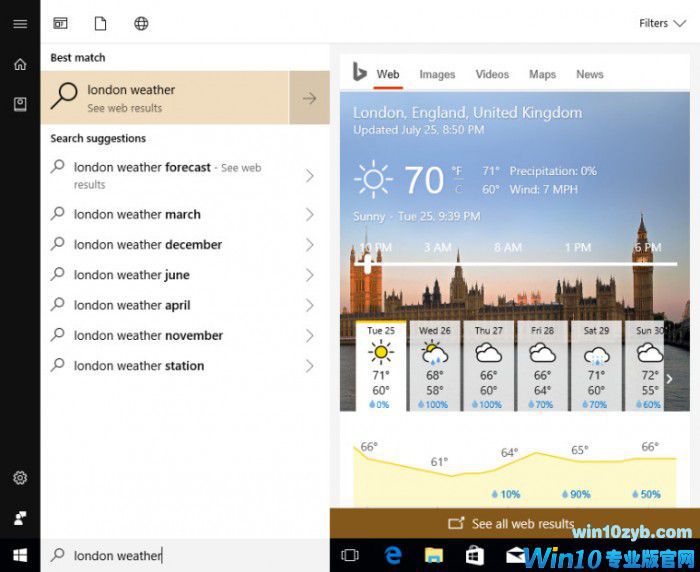Open Microsoft Edge from taskbar
The image size is (700, 572).
tap(393, 555)
